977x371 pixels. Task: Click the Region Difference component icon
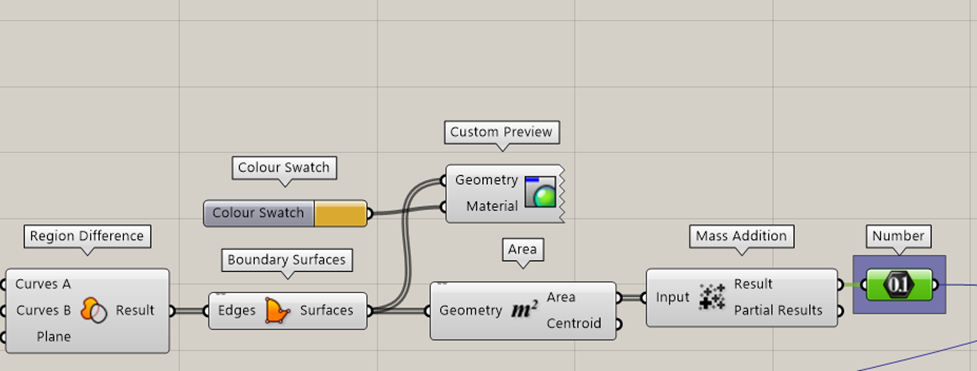[x=94, y=311]
